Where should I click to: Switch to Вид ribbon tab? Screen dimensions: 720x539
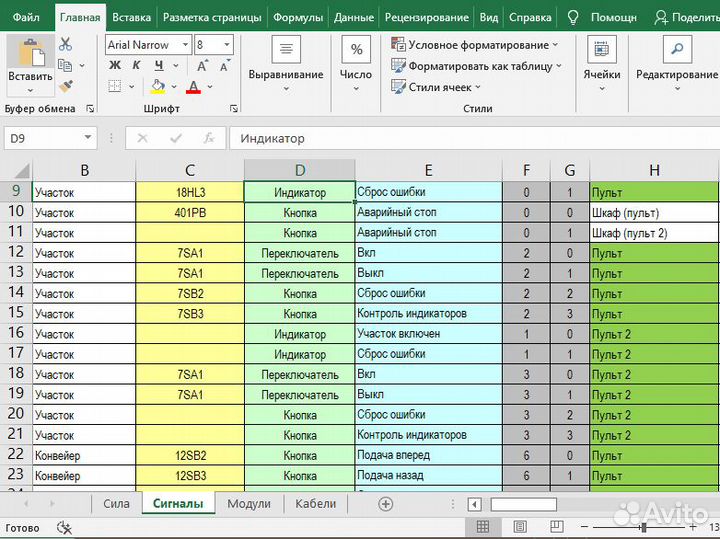(x=489, y=17)
